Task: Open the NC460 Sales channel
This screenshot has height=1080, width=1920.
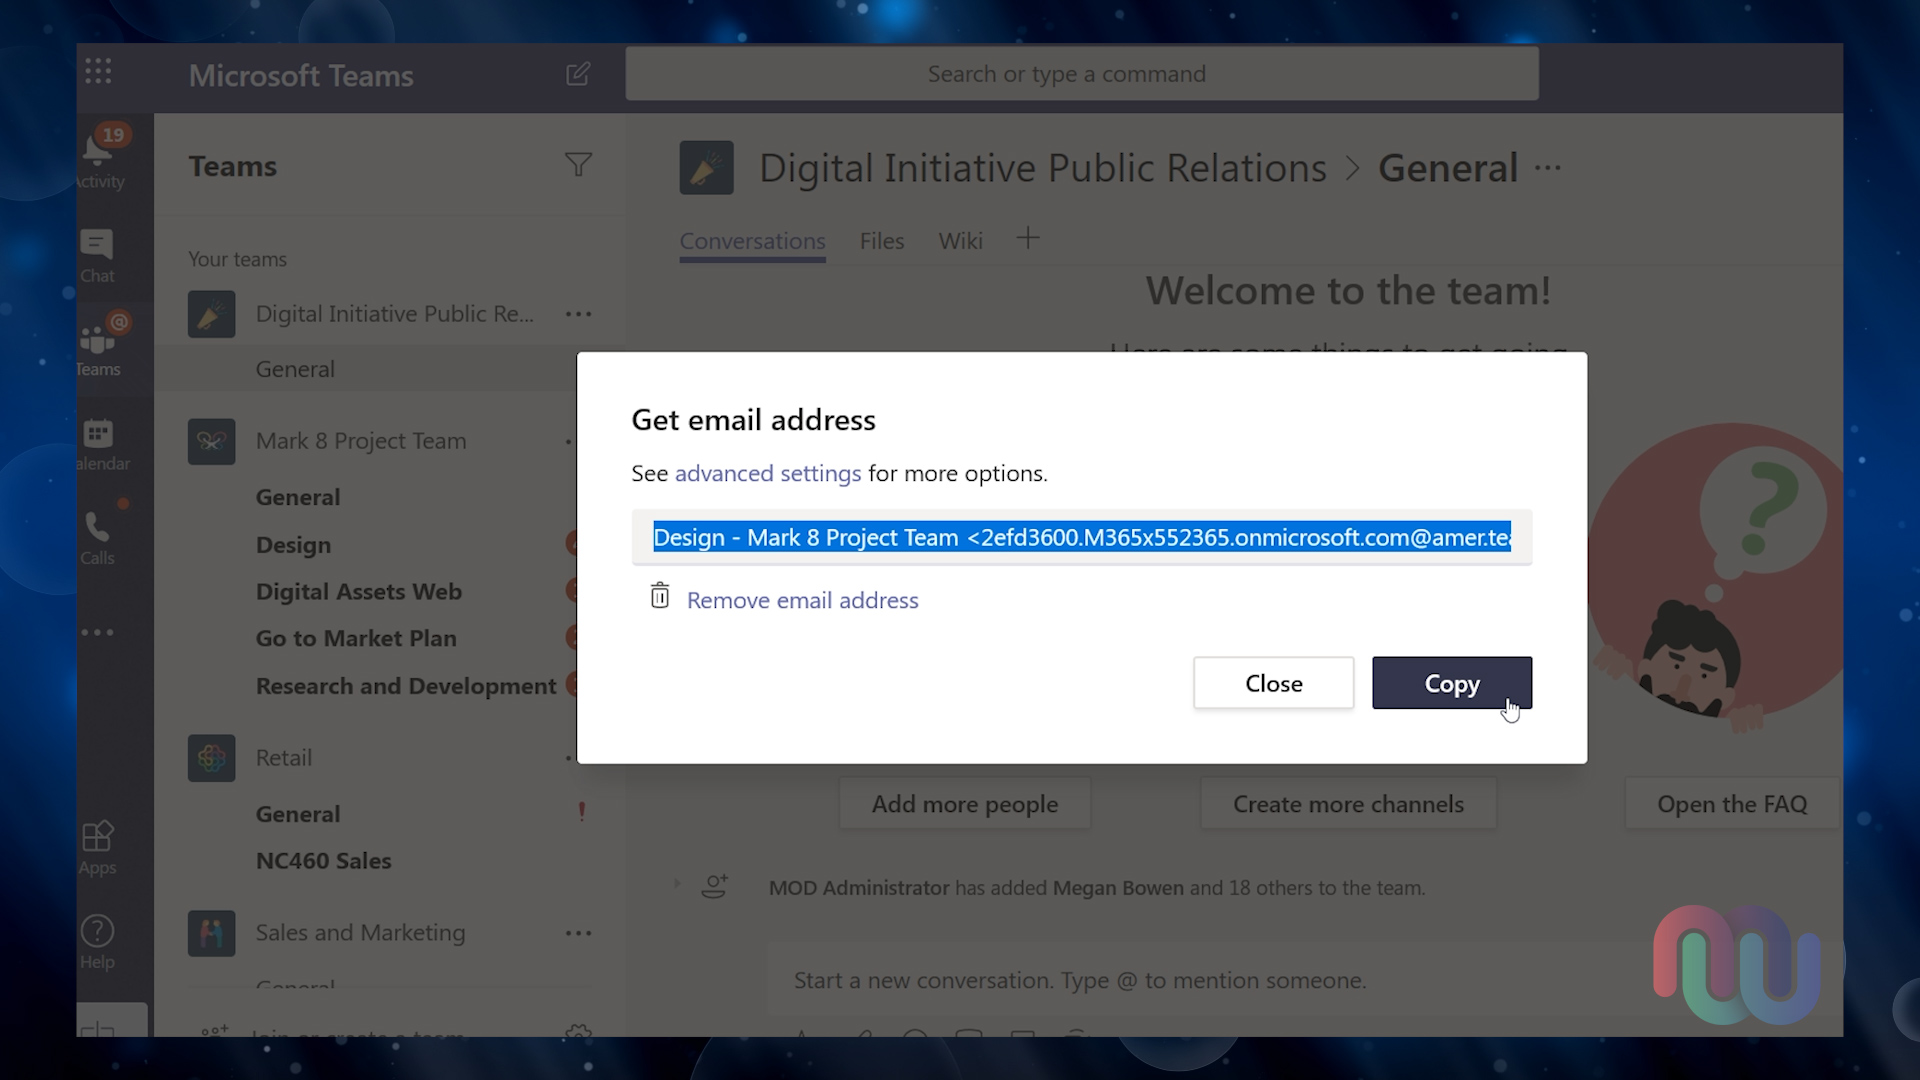Action: 323,861
